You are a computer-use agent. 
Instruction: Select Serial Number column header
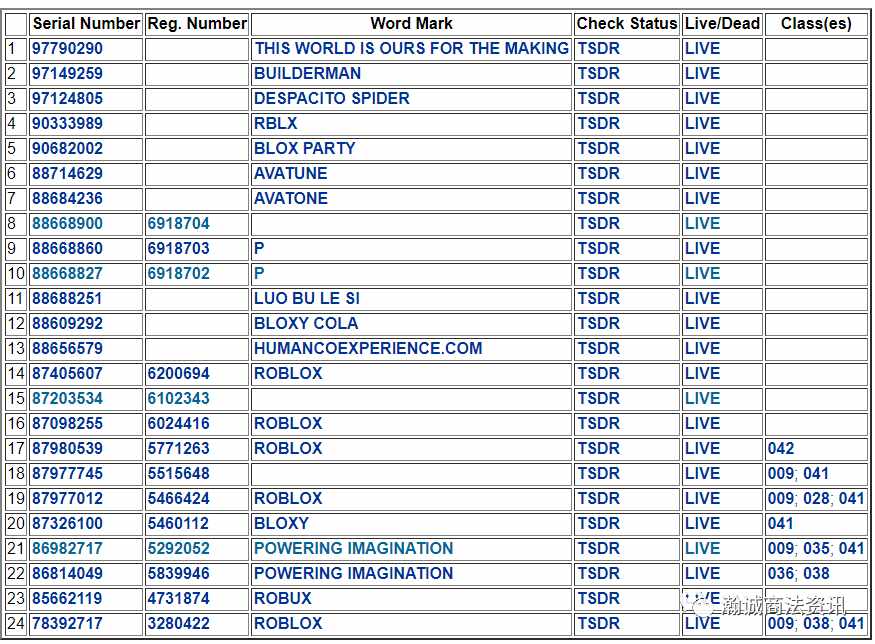tap(86, 23)
